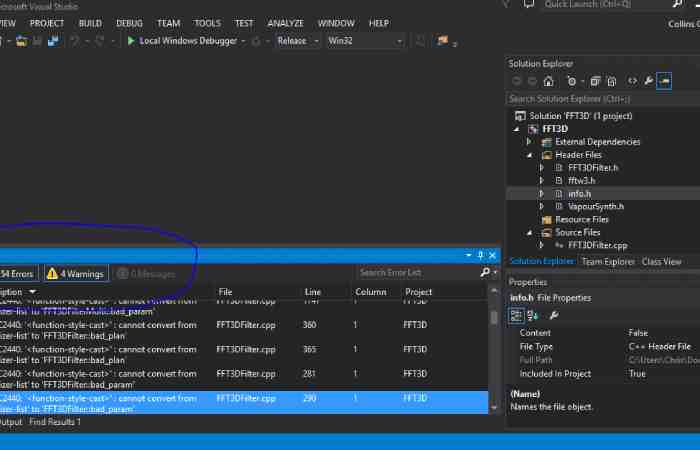This screenshot has height=450, width=700.
Task: Switch to the Output tab
Action: (11, 422)
